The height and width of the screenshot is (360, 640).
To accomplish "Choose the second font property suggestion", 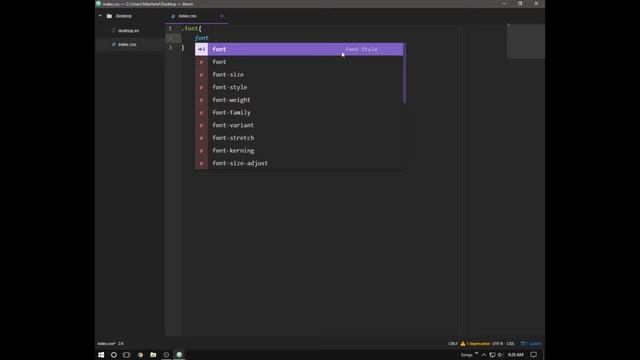I will [299, 62].
